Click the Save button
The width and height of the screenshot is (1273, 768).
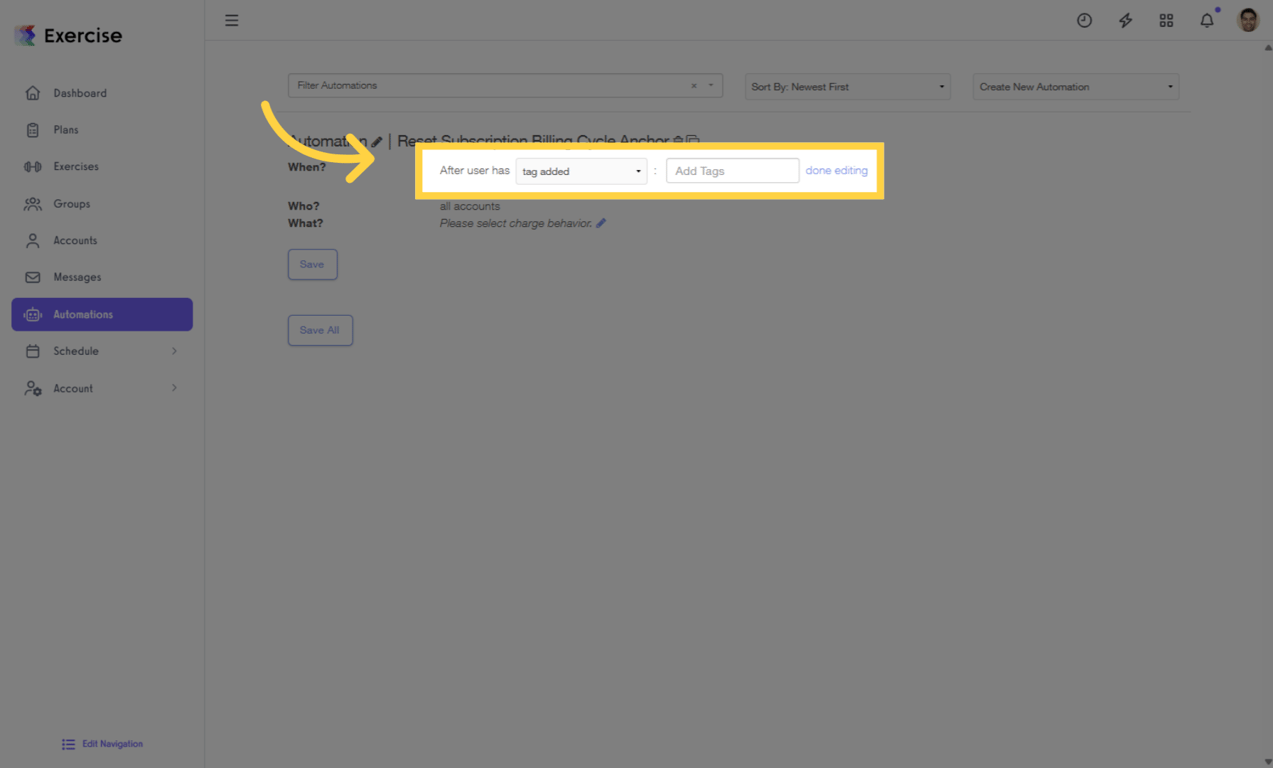312,264
